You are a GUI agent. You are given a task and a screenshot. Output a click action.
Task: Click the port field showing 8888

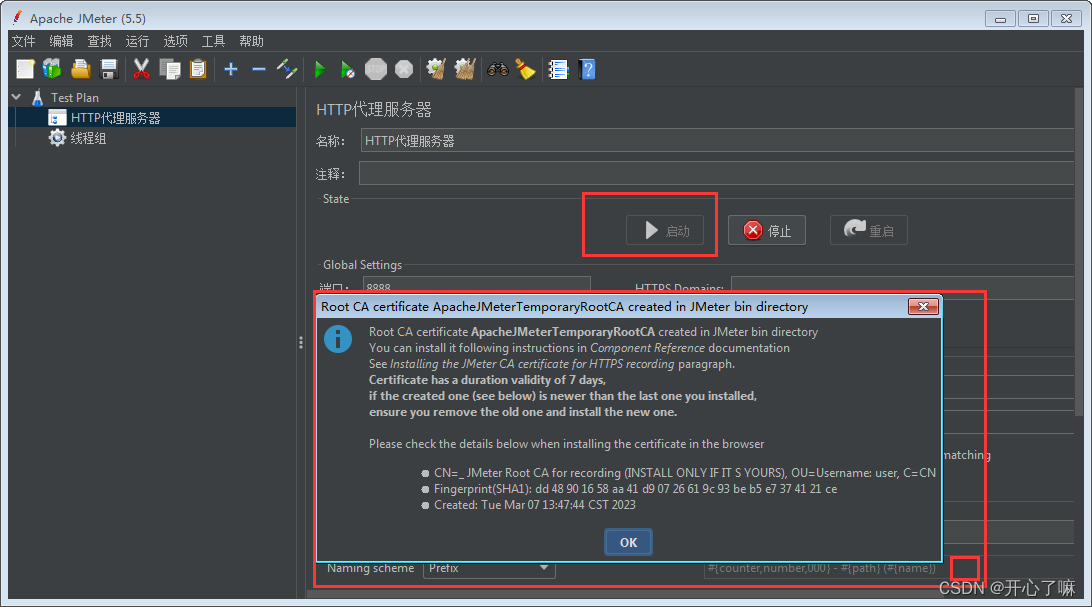click(x=476, y=285)
